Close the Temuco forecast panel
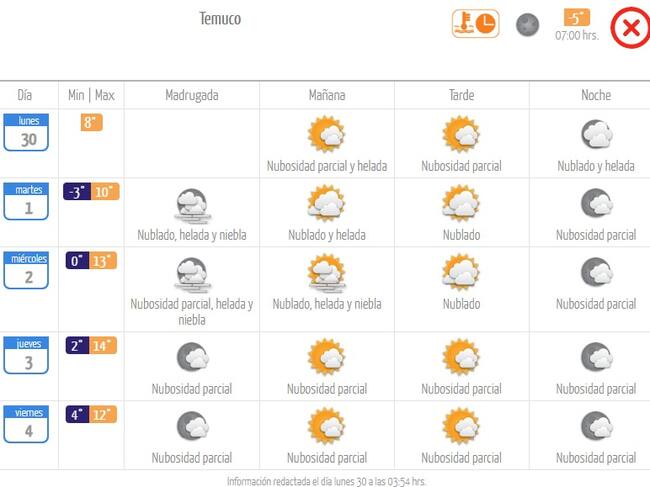650x487 pixels. tap(631, 28)
